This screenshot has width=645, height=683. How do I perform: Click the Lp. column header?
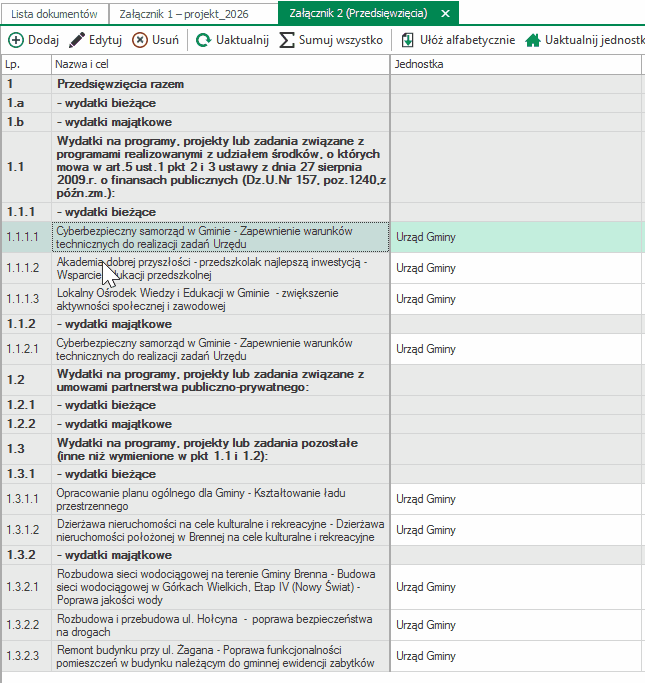click(26, 64)
